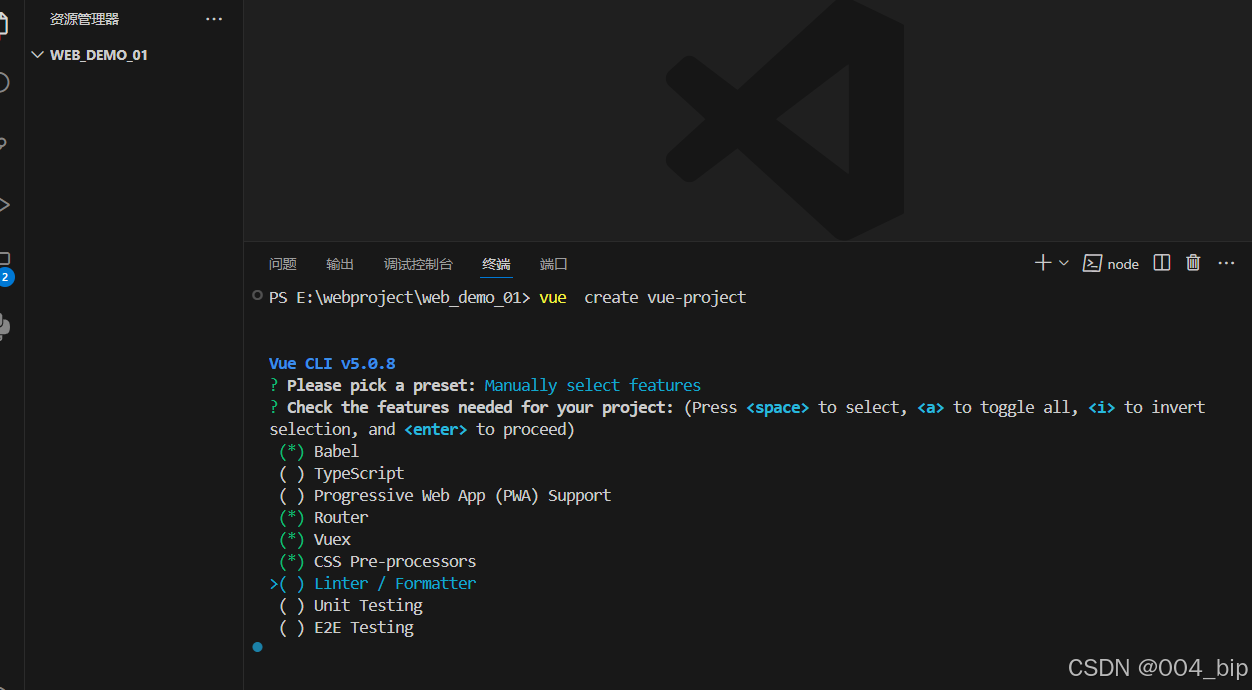Click the 资源管理器 panel title
Viewport: 1252px width, 690px height.
click(85, 19)
